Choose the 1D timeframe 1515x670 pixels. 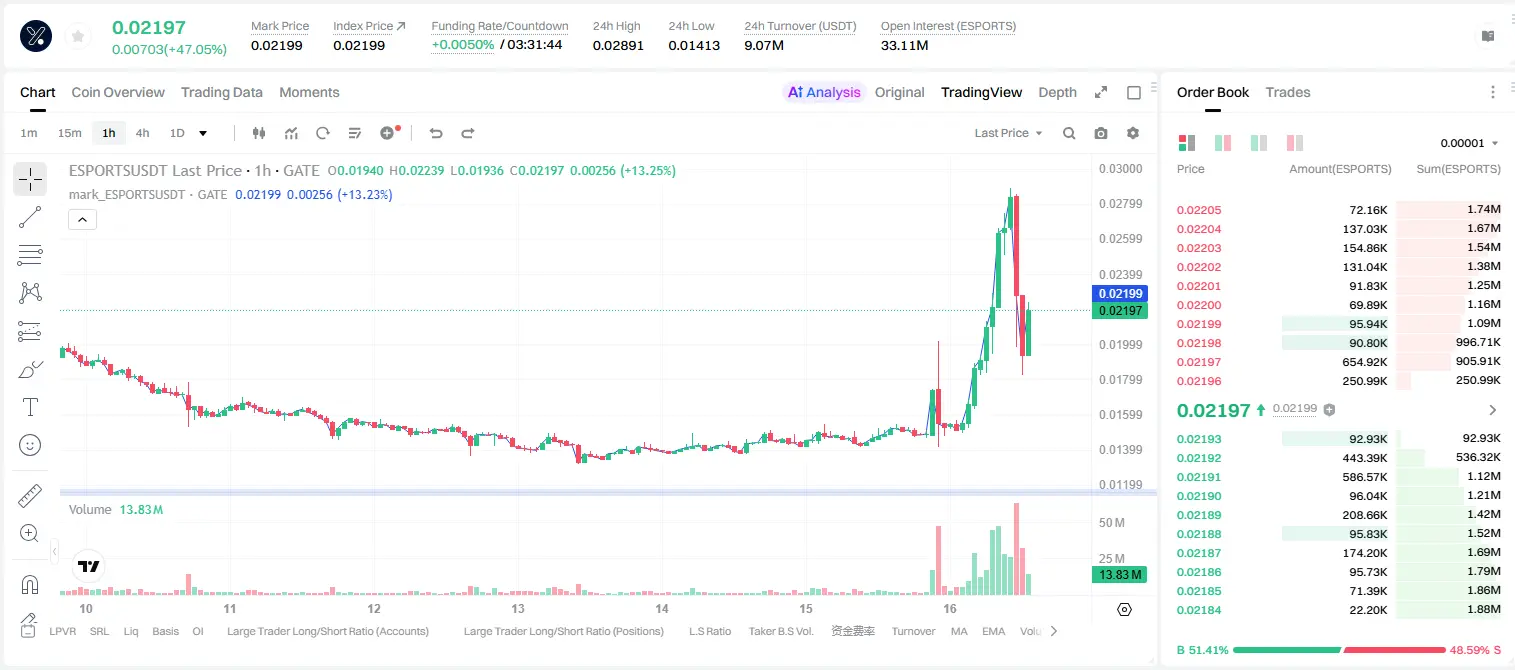[177, 133]
